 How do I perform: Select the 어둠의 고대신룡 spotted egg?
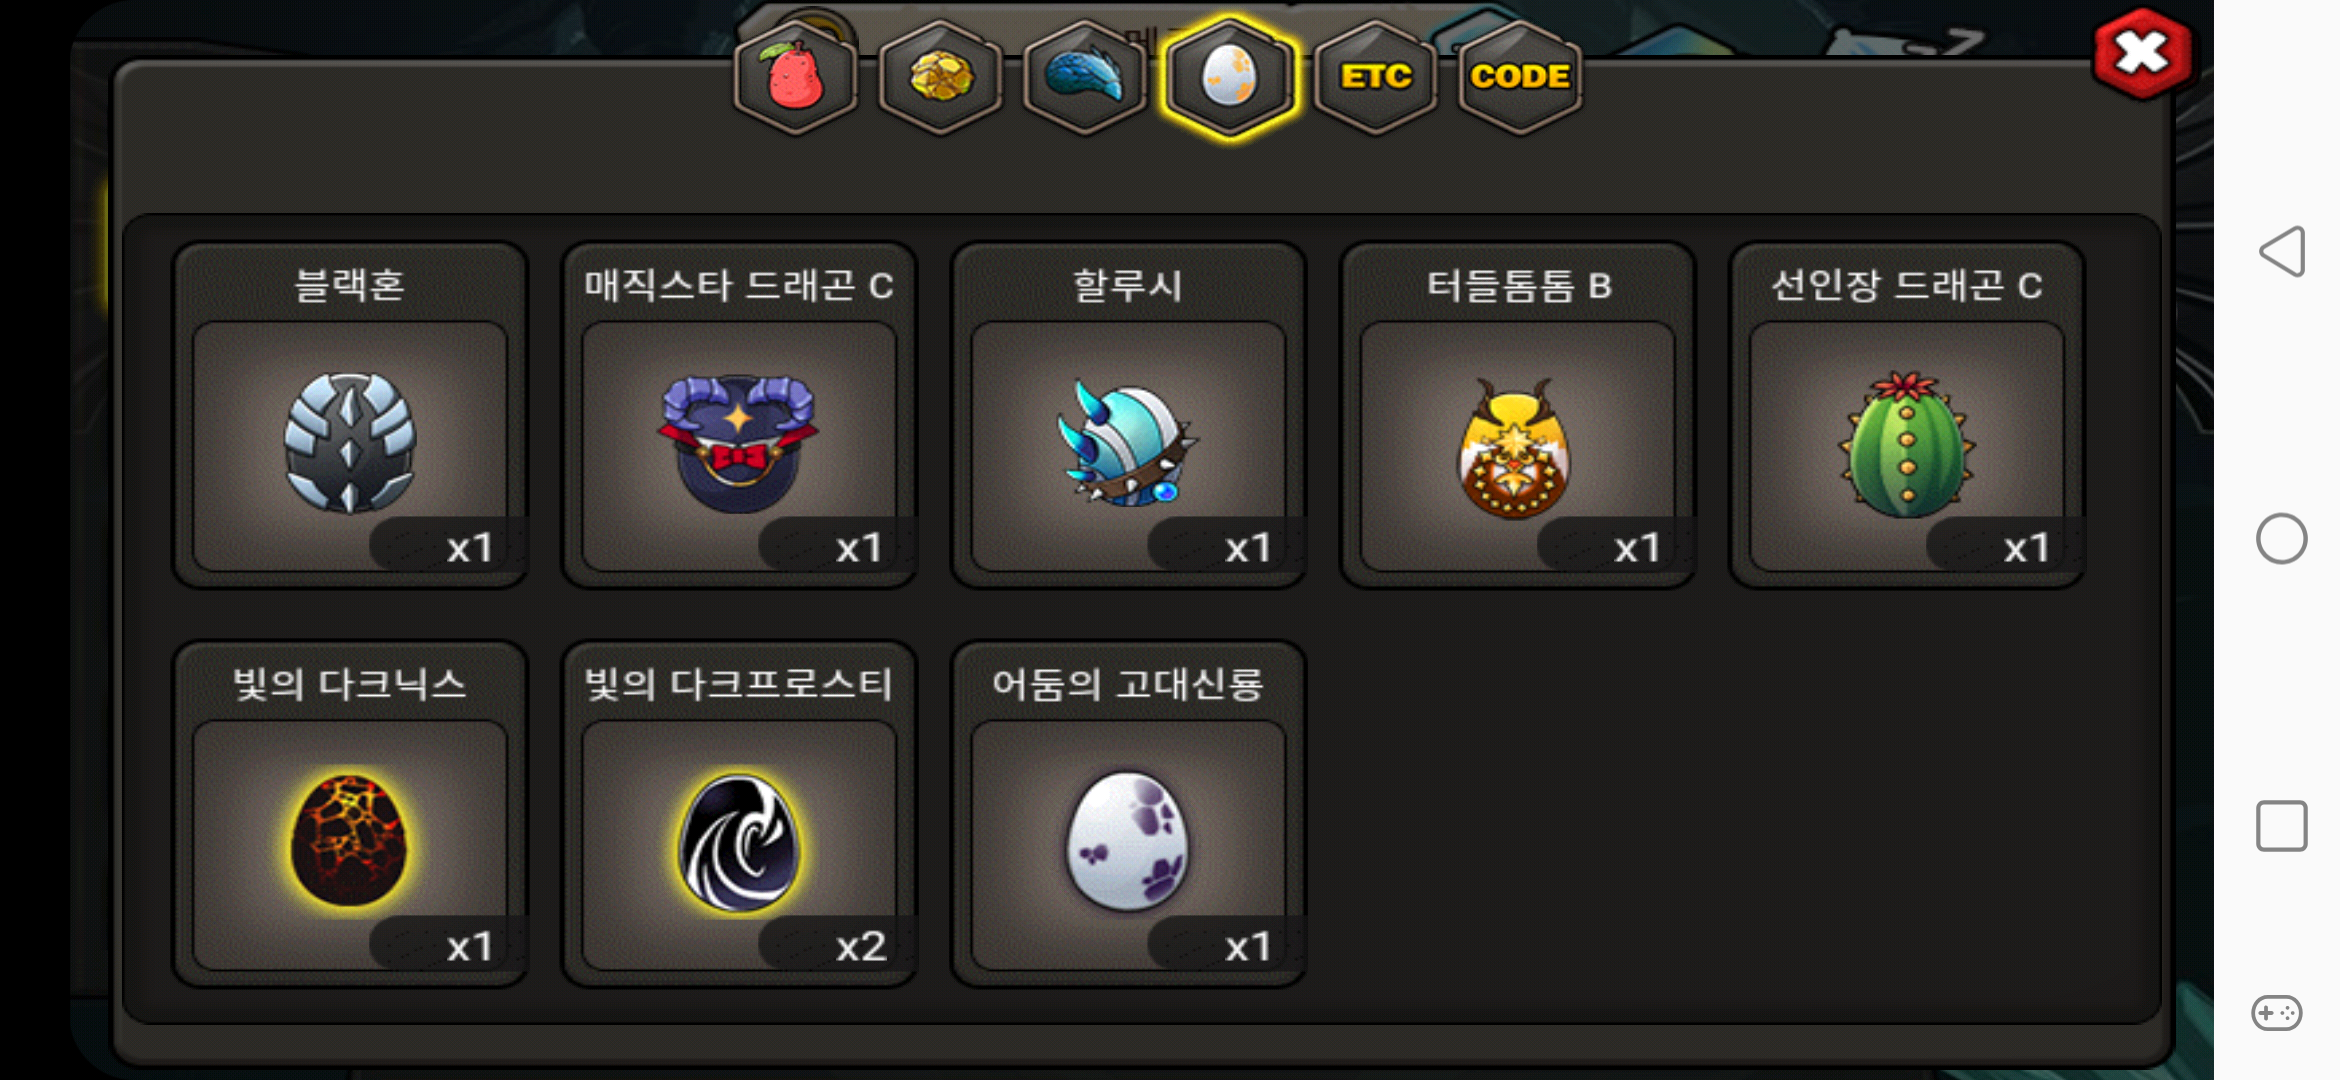click(1128, 814)
